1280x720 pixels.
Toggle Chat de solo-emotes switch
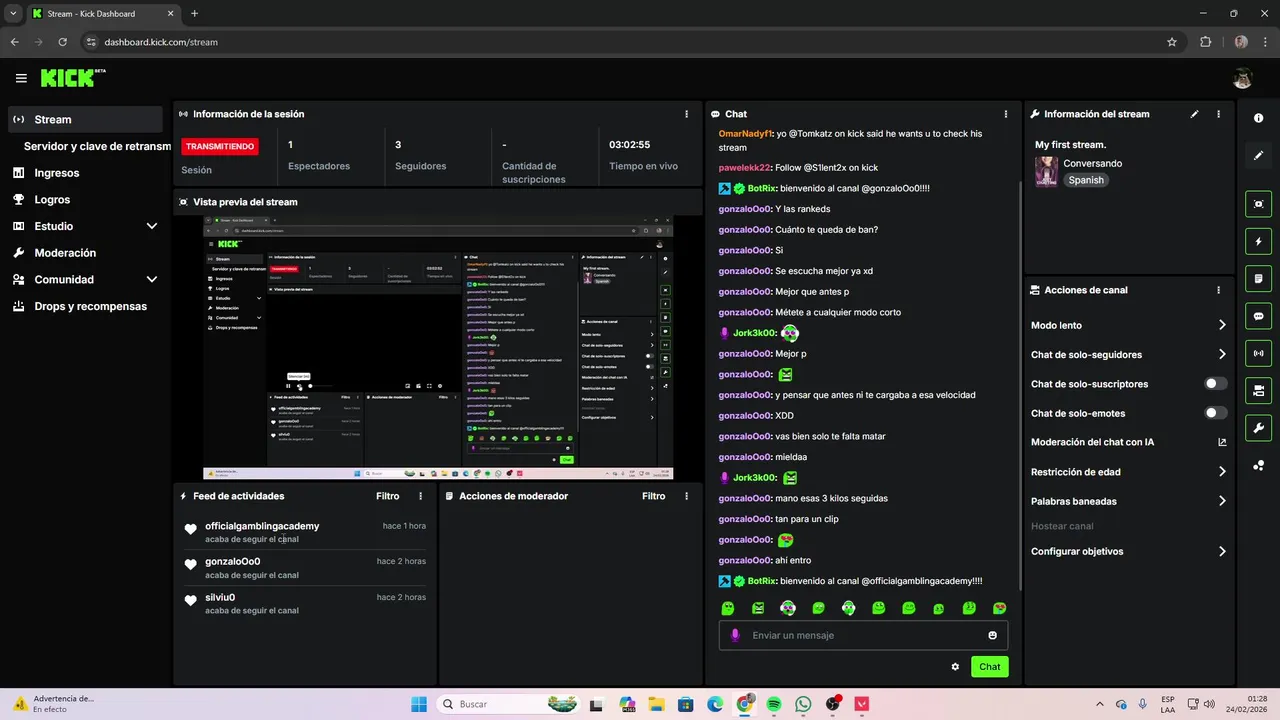tap(1215, 413)
